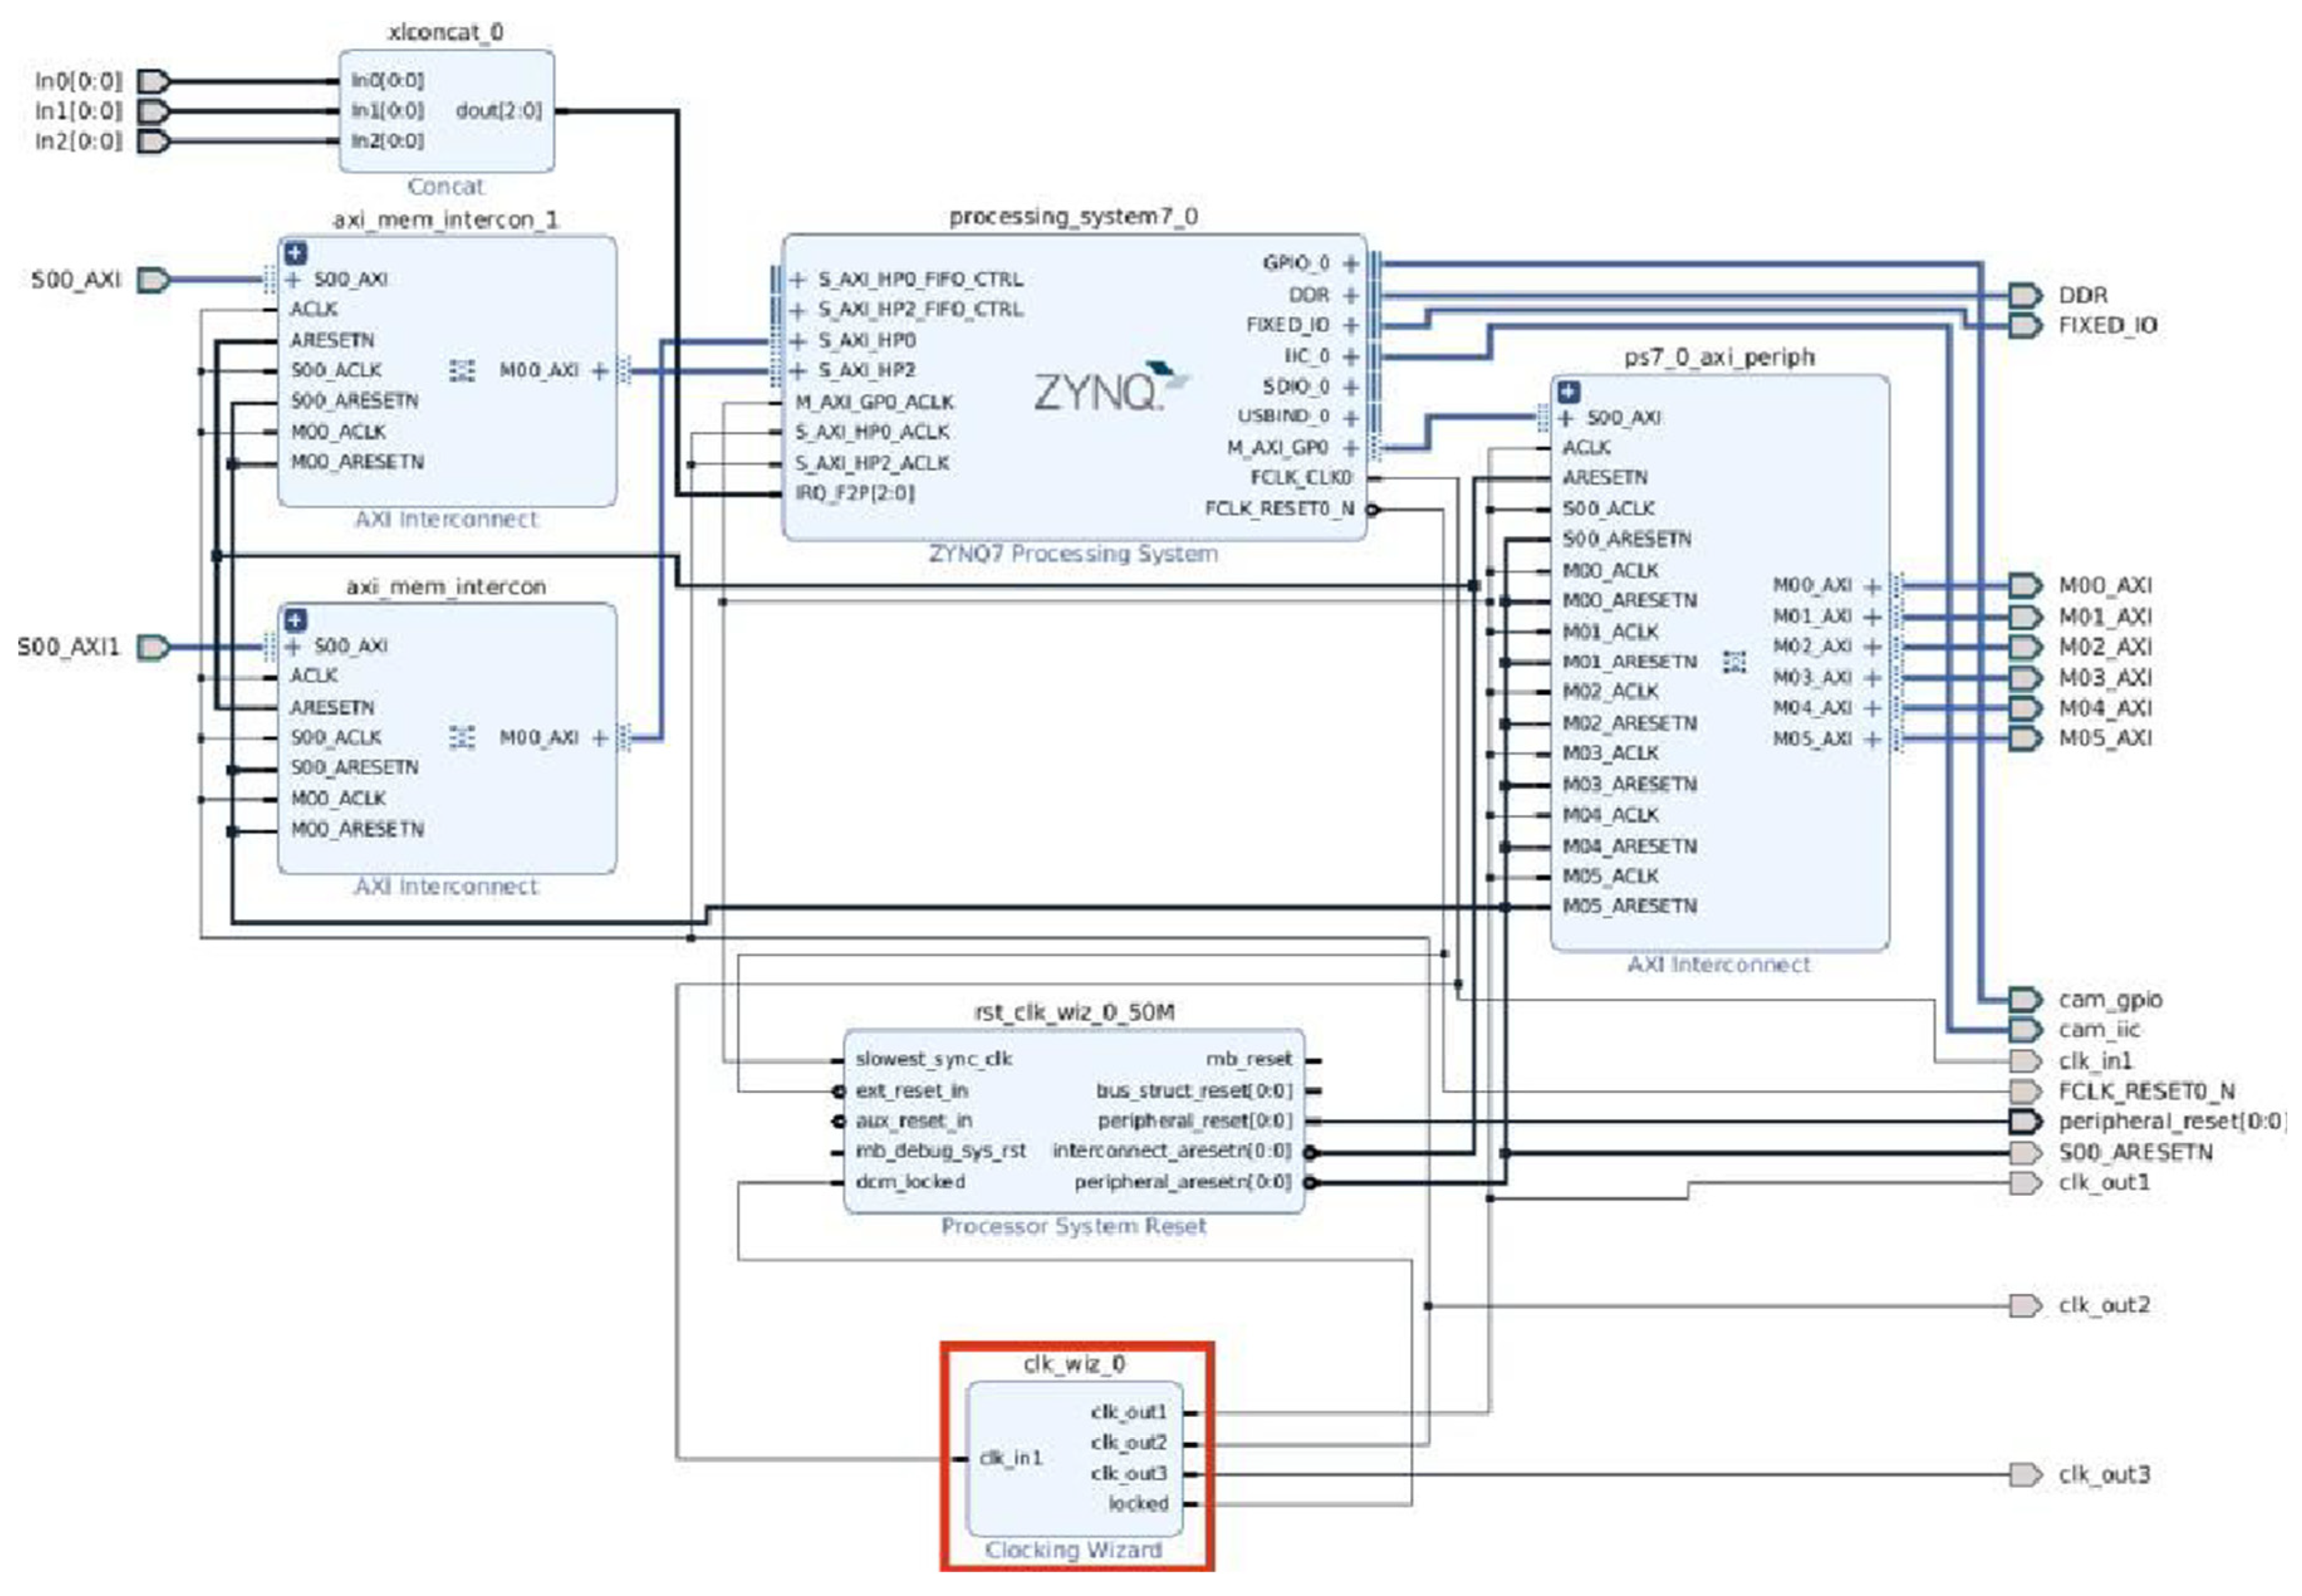Select the peripheral_reset[0:0] output port icon
Screen dimensions: 2302x1596
tap(2024, 1121)
